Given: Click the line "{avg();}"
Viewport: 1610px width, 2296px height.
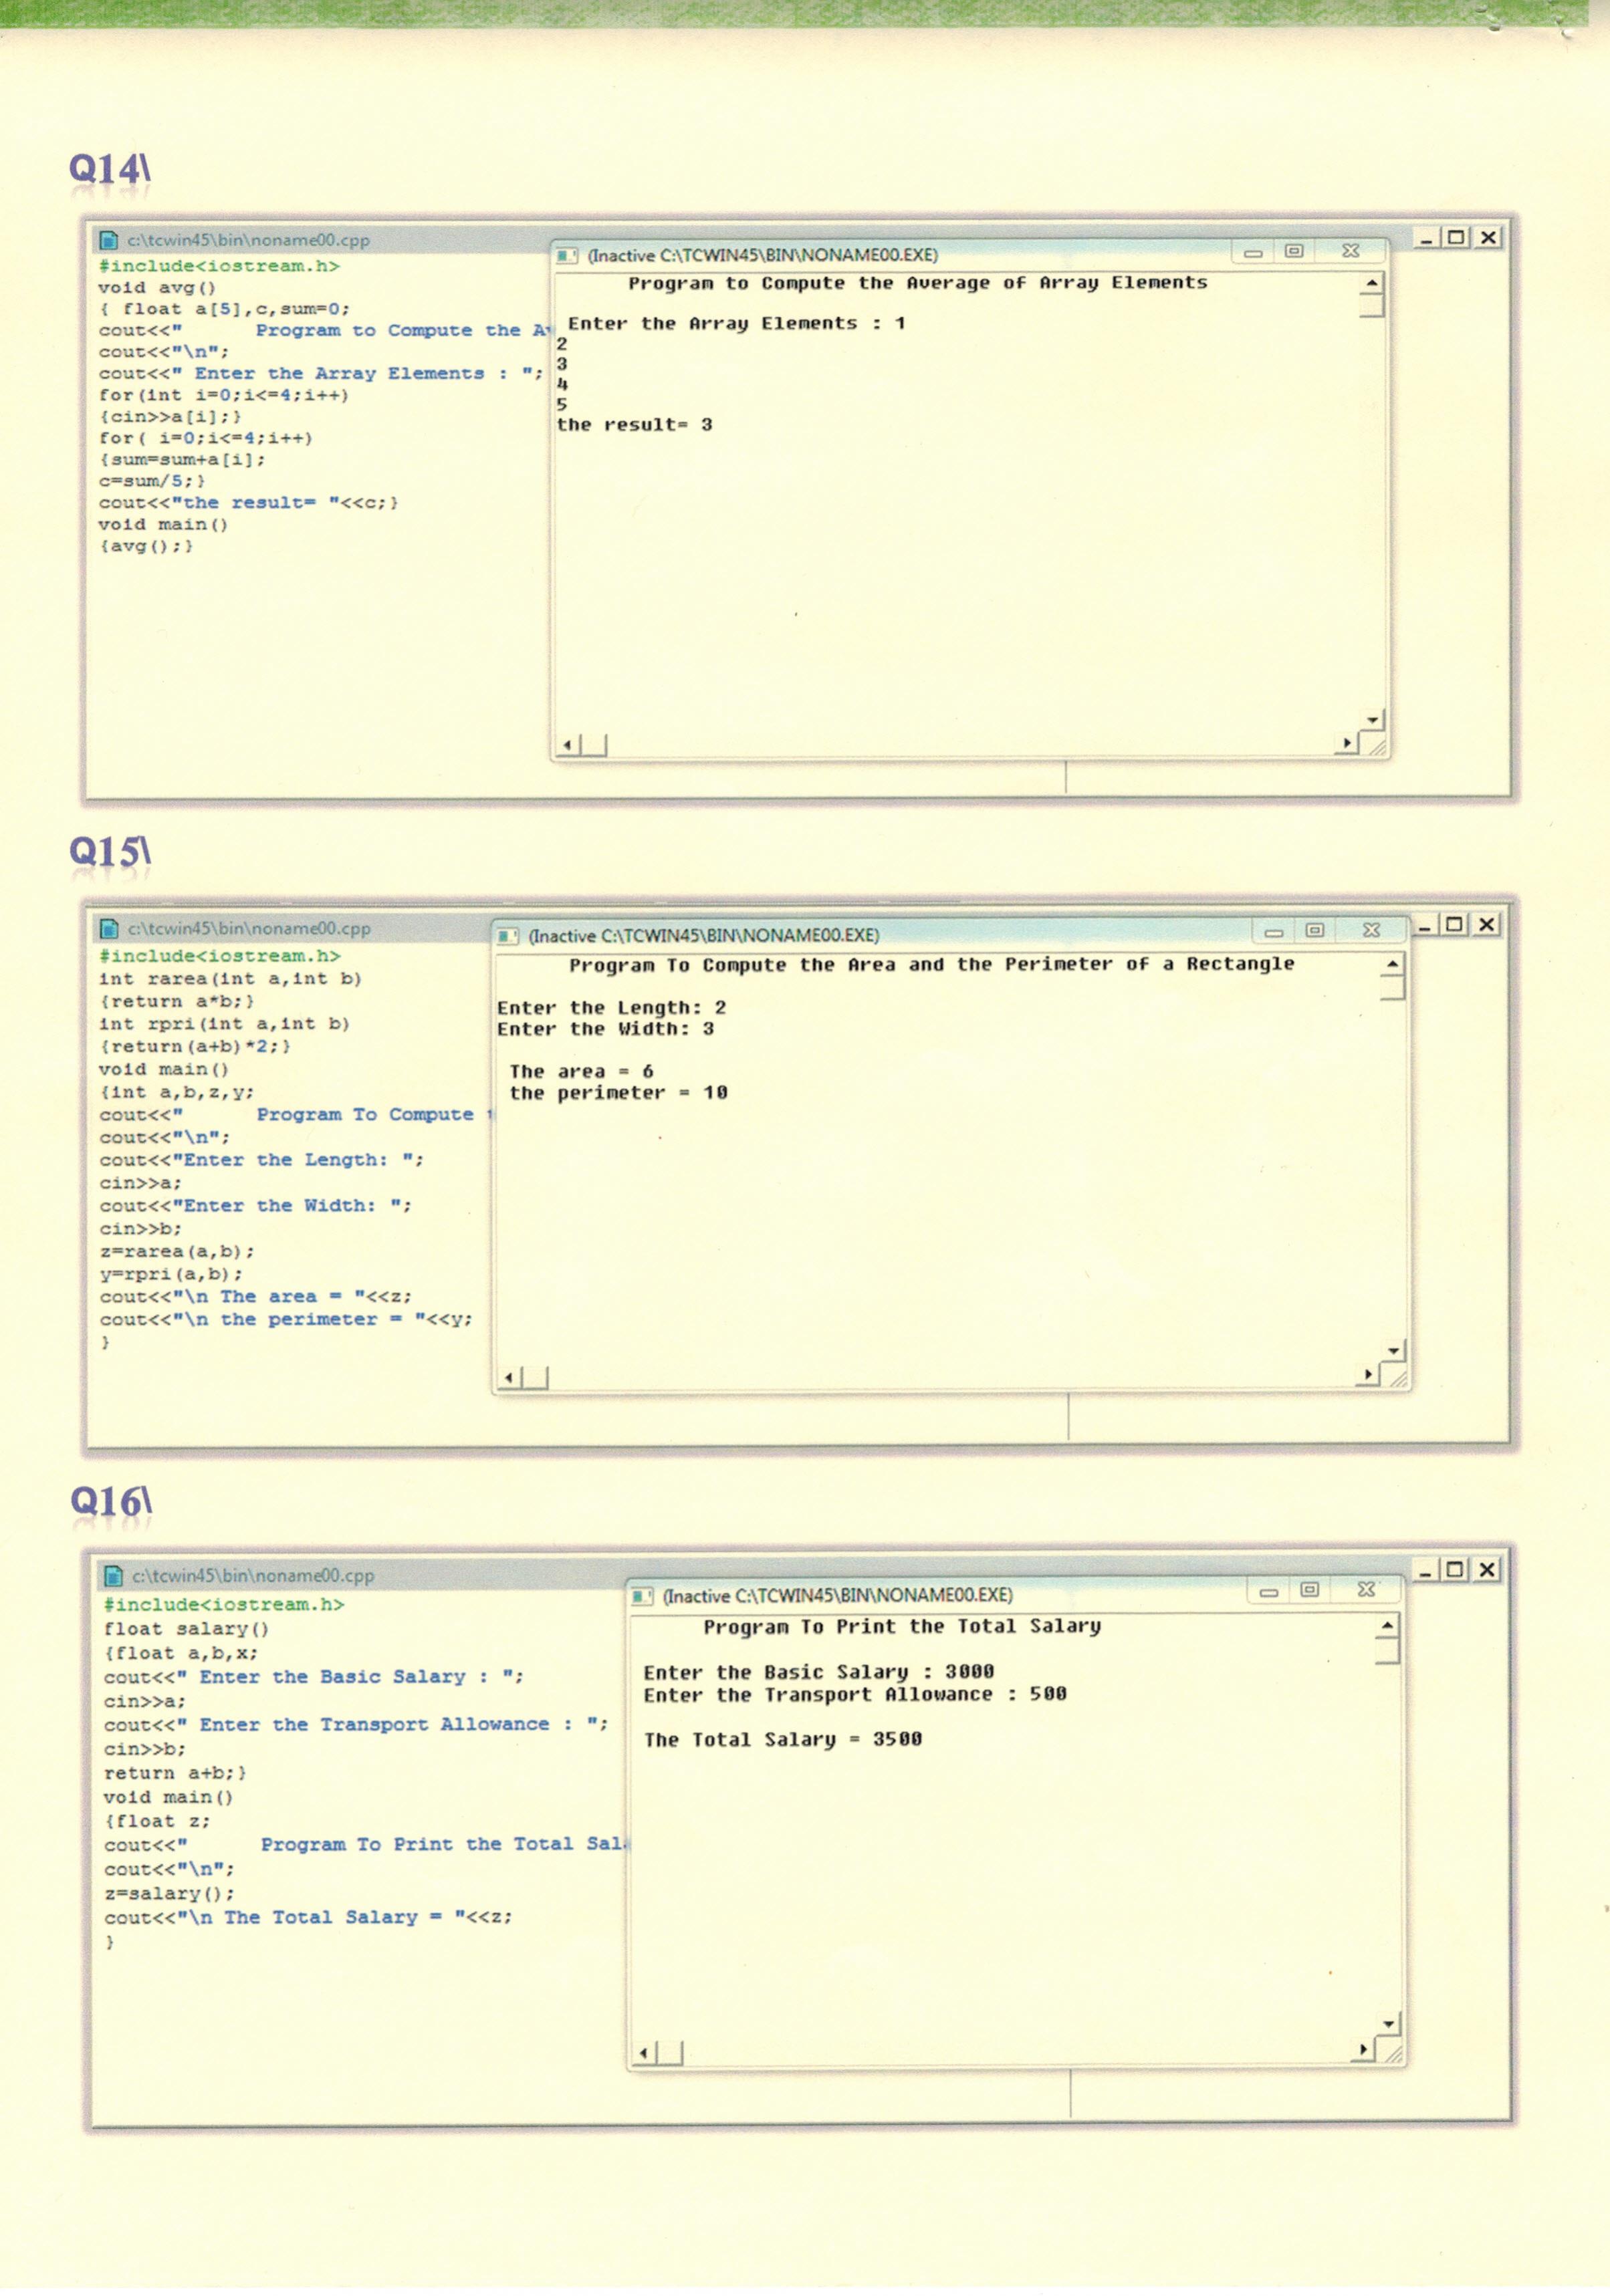Looking at the screenshot, I should (x=146, y=546).
